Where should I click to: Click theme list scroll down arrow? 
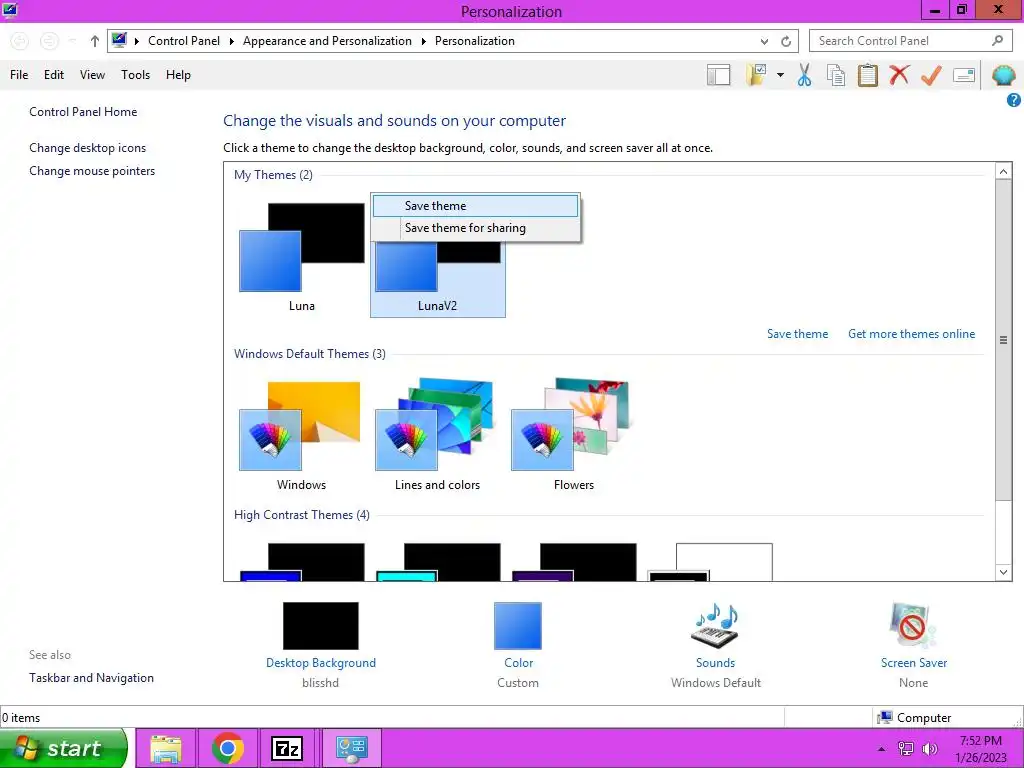tap(1003, 572)
